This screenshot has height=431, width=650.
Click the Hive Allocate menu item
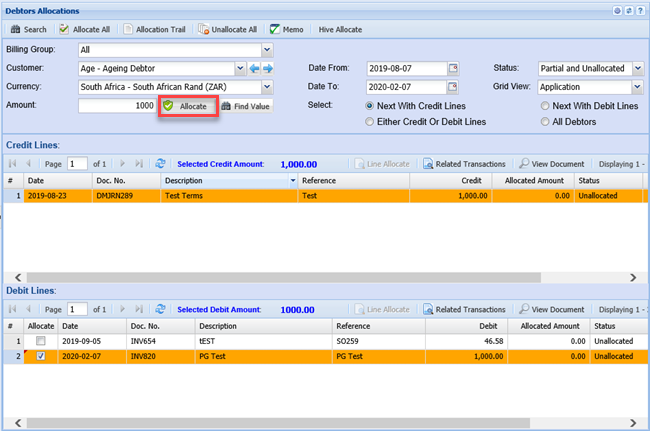(340, 30)
